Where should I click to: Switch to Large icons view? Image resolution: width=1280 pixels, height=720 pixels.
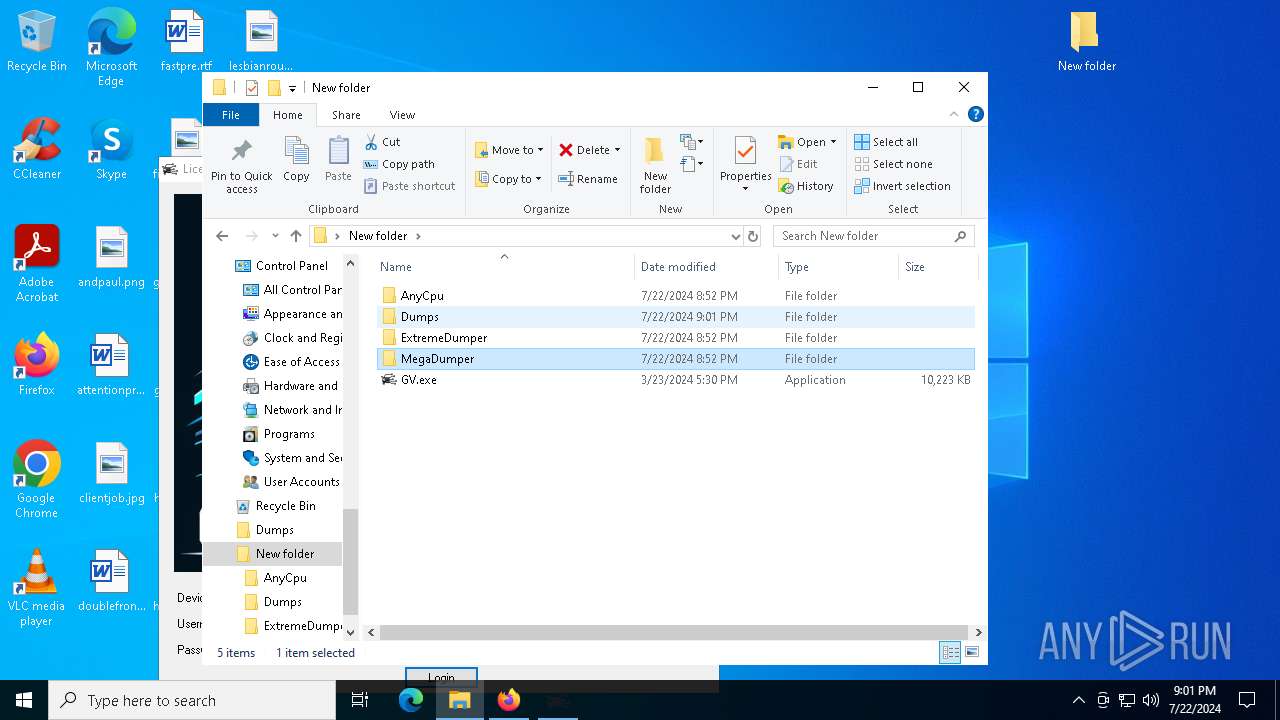pos(971,653)
